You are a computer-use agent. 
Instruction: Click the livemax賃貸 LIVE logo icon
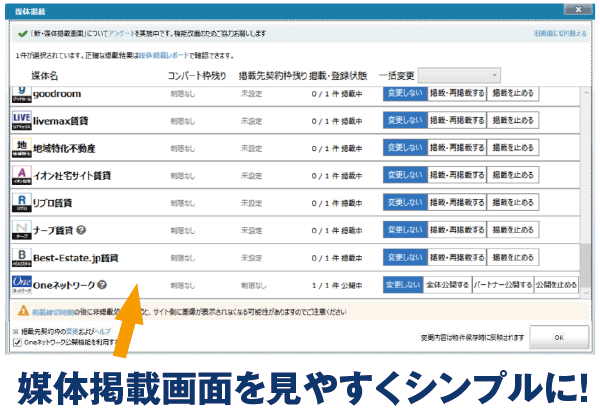coord(21,121)
